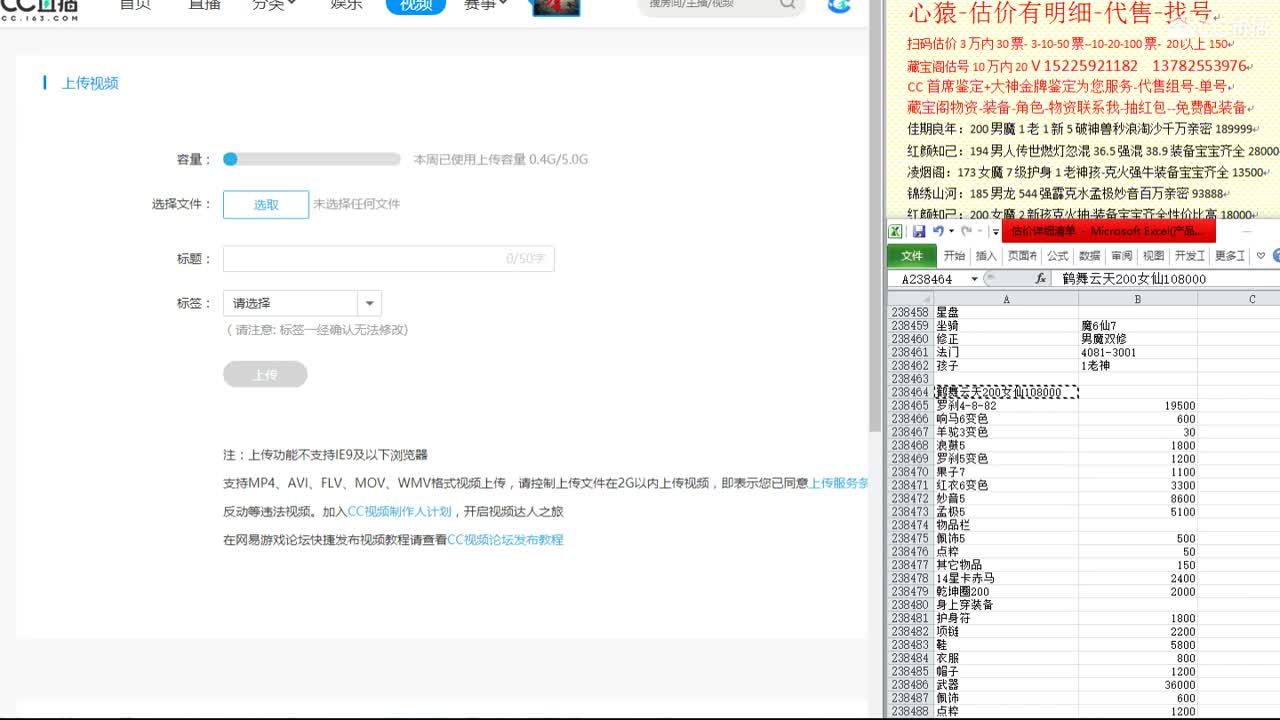1280x720 pixels.
Task: Expand the Excel Name Box dropdown arrow
Action: (975, 279)
